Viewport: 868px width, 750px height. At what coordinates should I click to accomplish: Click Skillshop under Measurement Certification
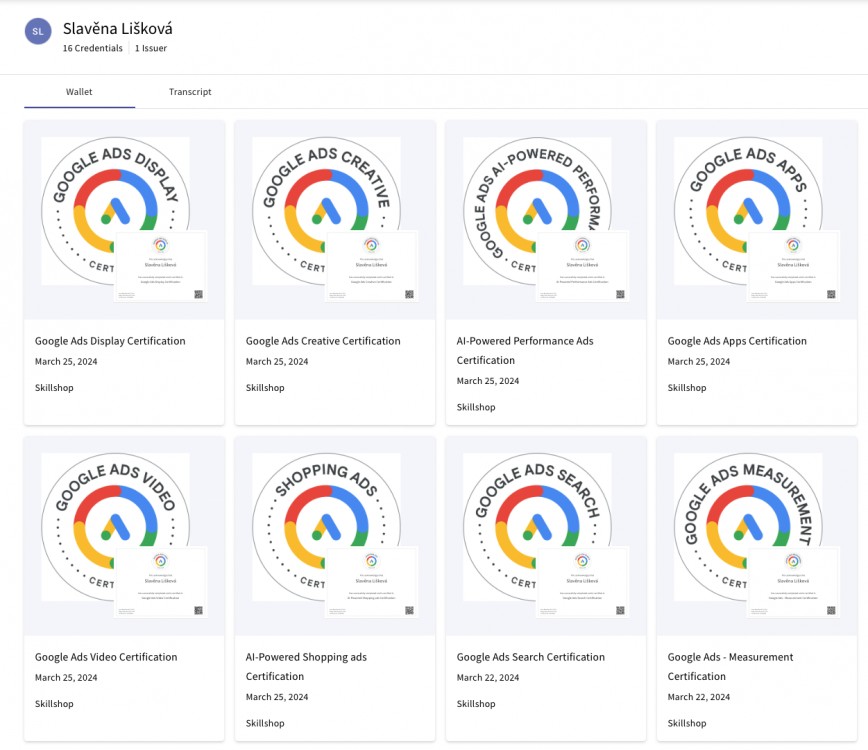(x=686, y=723)
